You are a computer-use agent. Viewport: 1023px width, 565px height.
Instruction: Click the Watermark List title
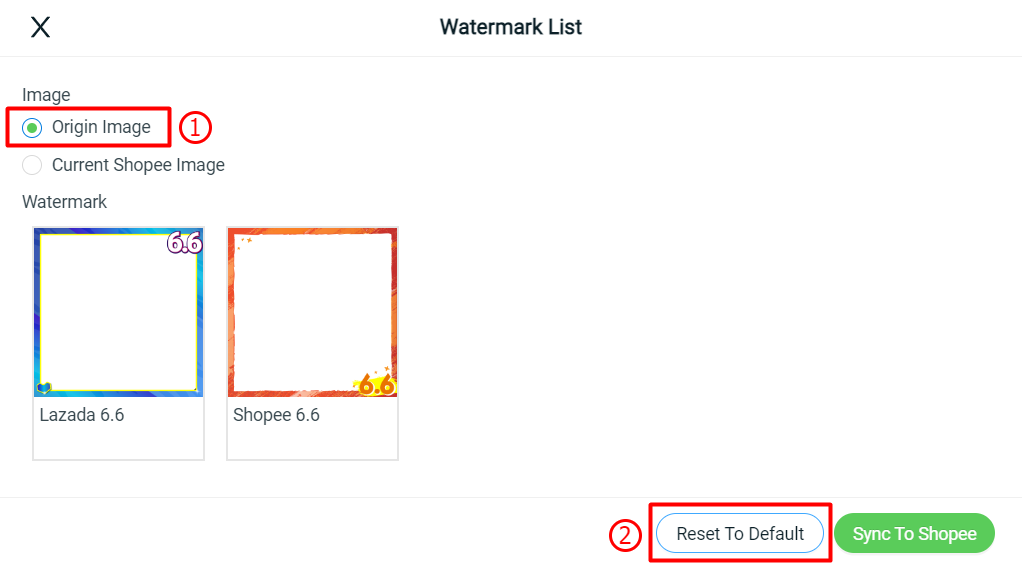point(511,27)
